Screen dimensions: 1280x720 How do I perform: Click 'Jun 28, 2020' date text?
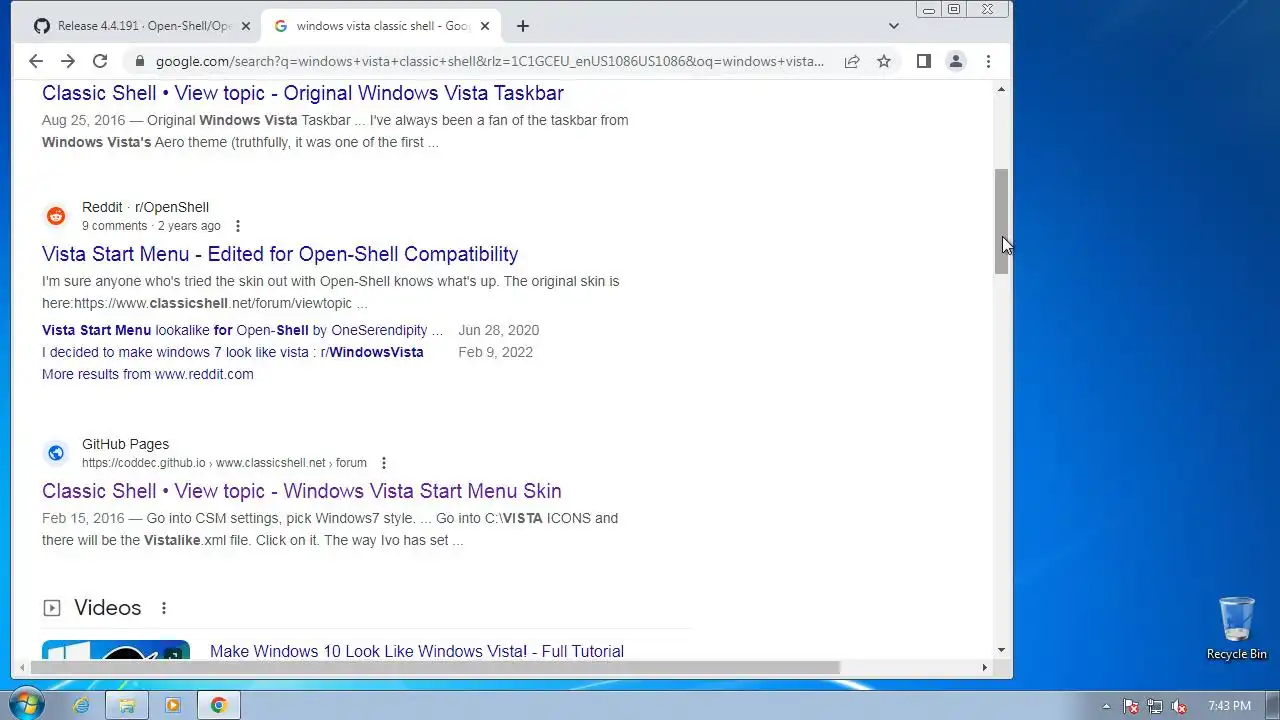(498, 330)
